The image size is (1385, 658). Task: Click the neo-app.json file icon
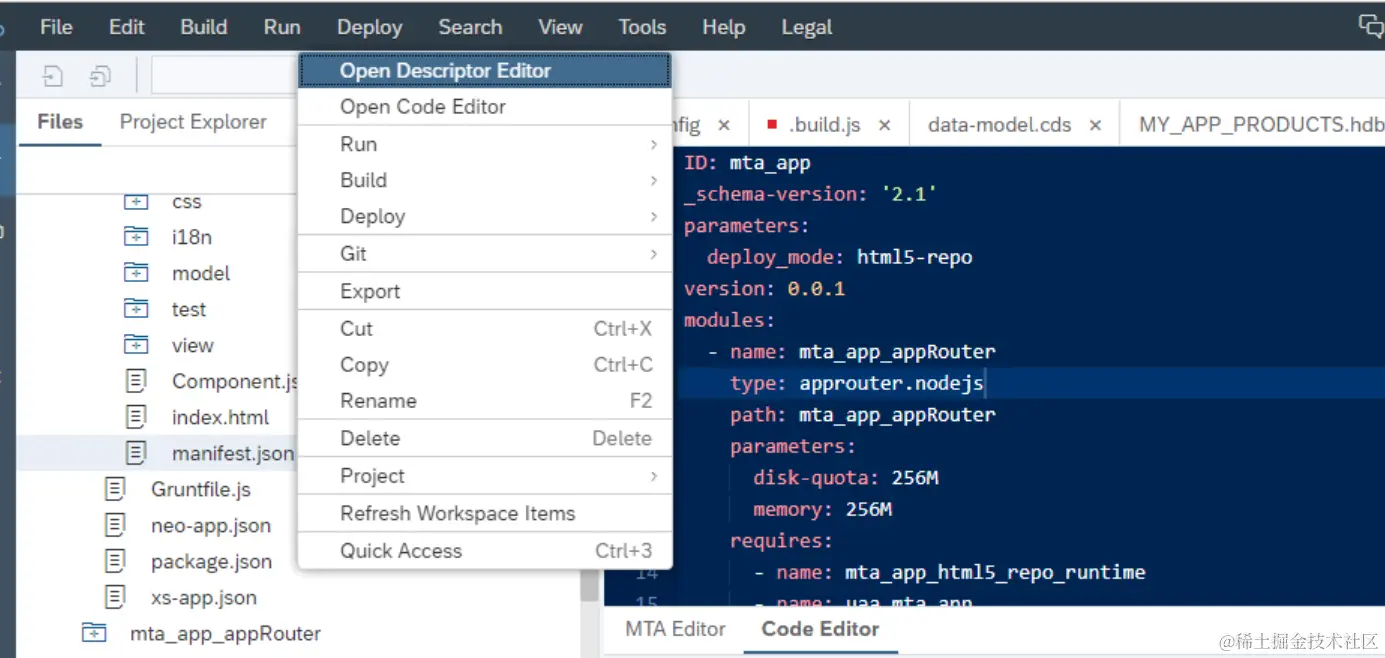pos(116,525)
